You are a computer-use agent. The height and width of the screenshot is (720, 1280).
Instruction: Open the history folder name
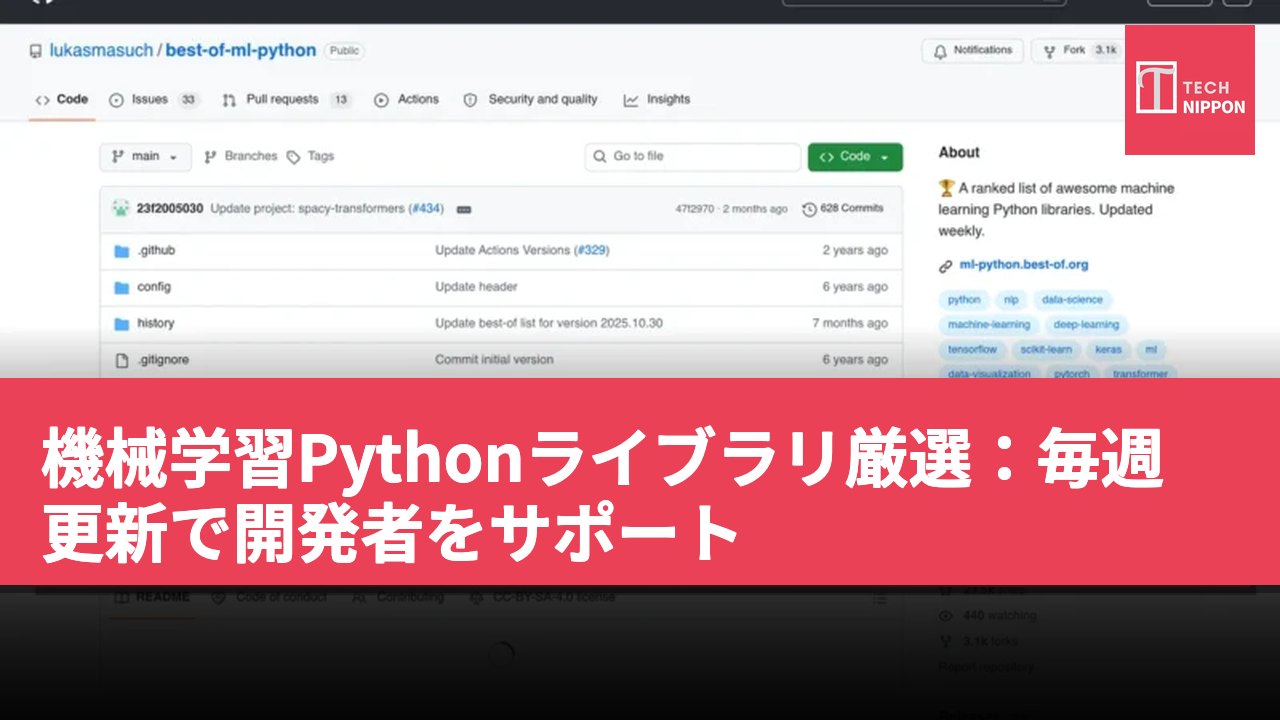(156, 323)
